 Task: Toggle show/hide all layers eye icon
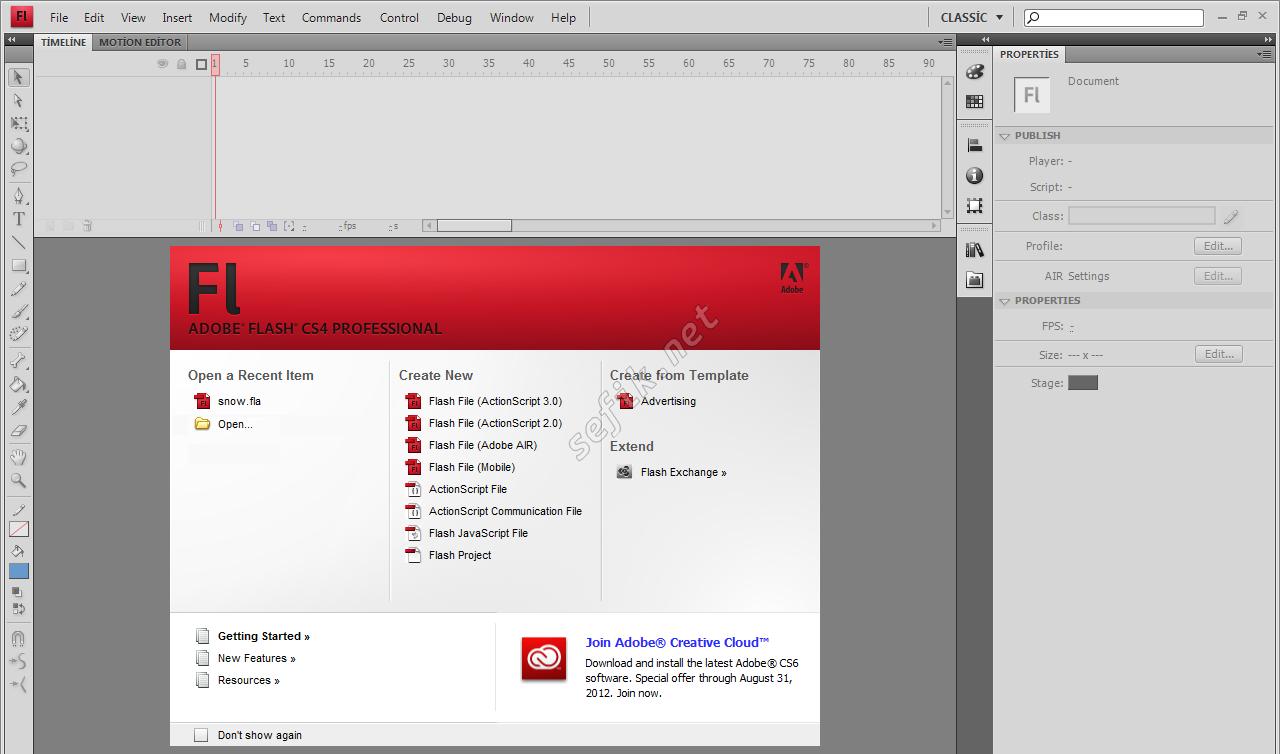click(x=162, y=64)
